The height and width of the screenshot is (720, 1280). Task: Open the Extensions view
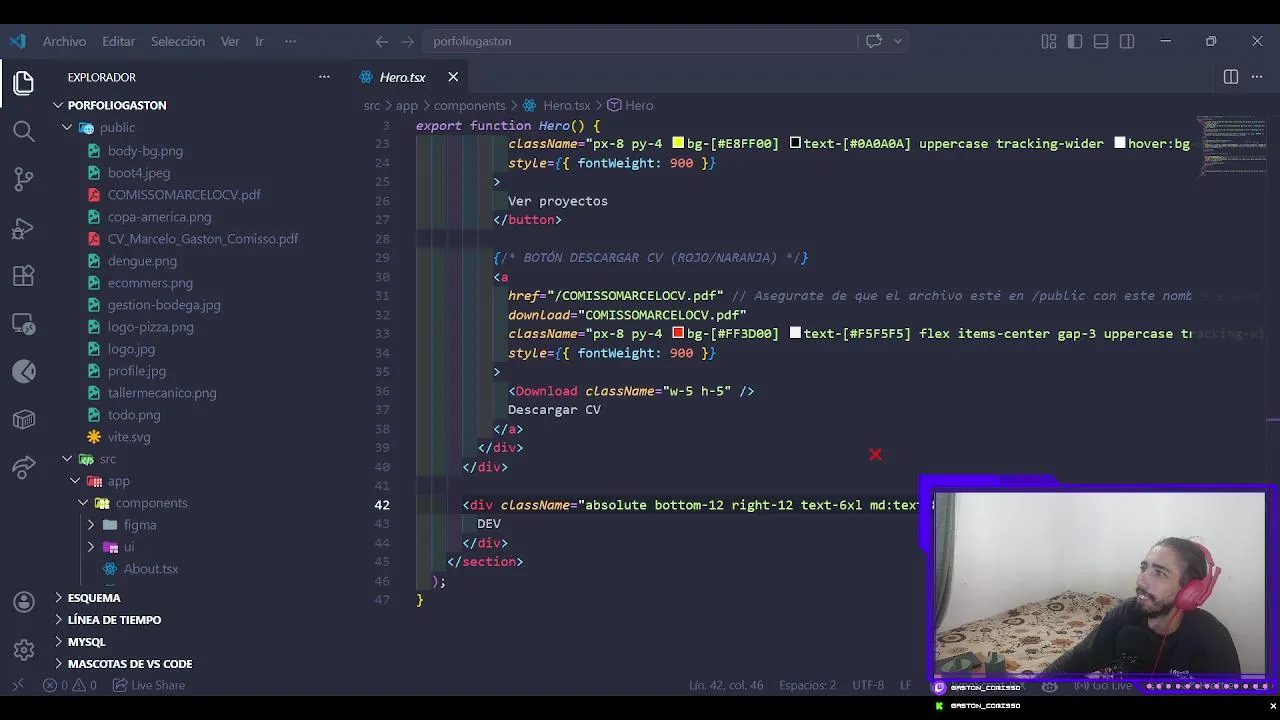coord(24,276)
